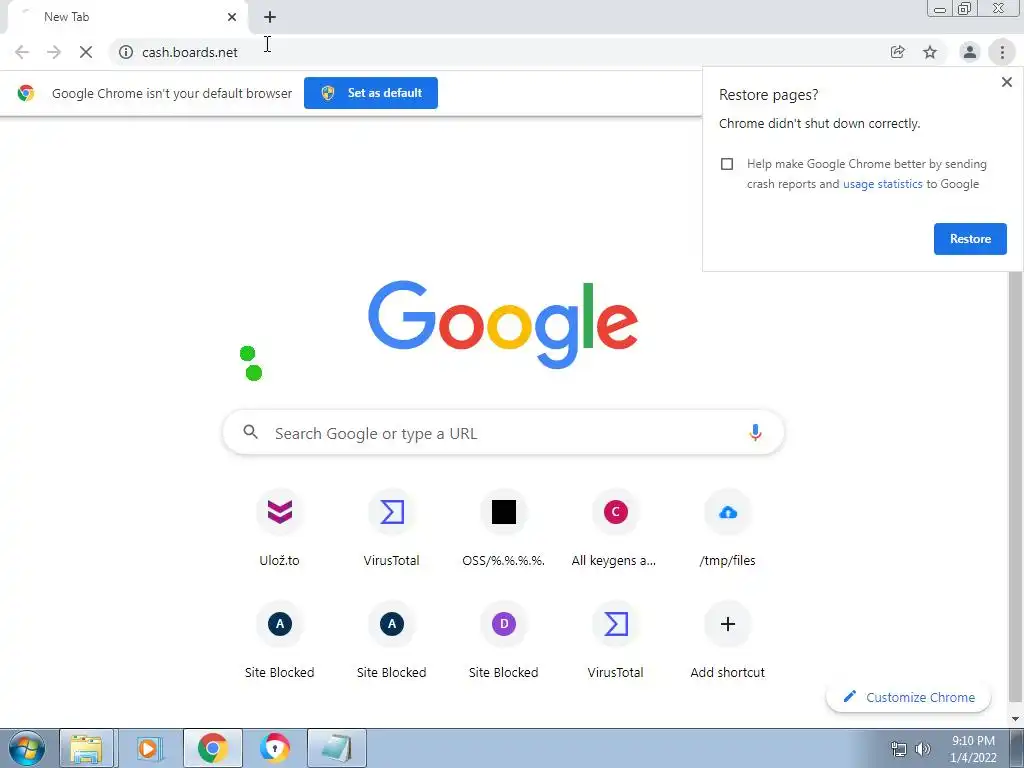This screenshot has width=1024, height=768.
Task: Click the search magnifier icon
Action: pyautogui.click(x=251, y=432)
